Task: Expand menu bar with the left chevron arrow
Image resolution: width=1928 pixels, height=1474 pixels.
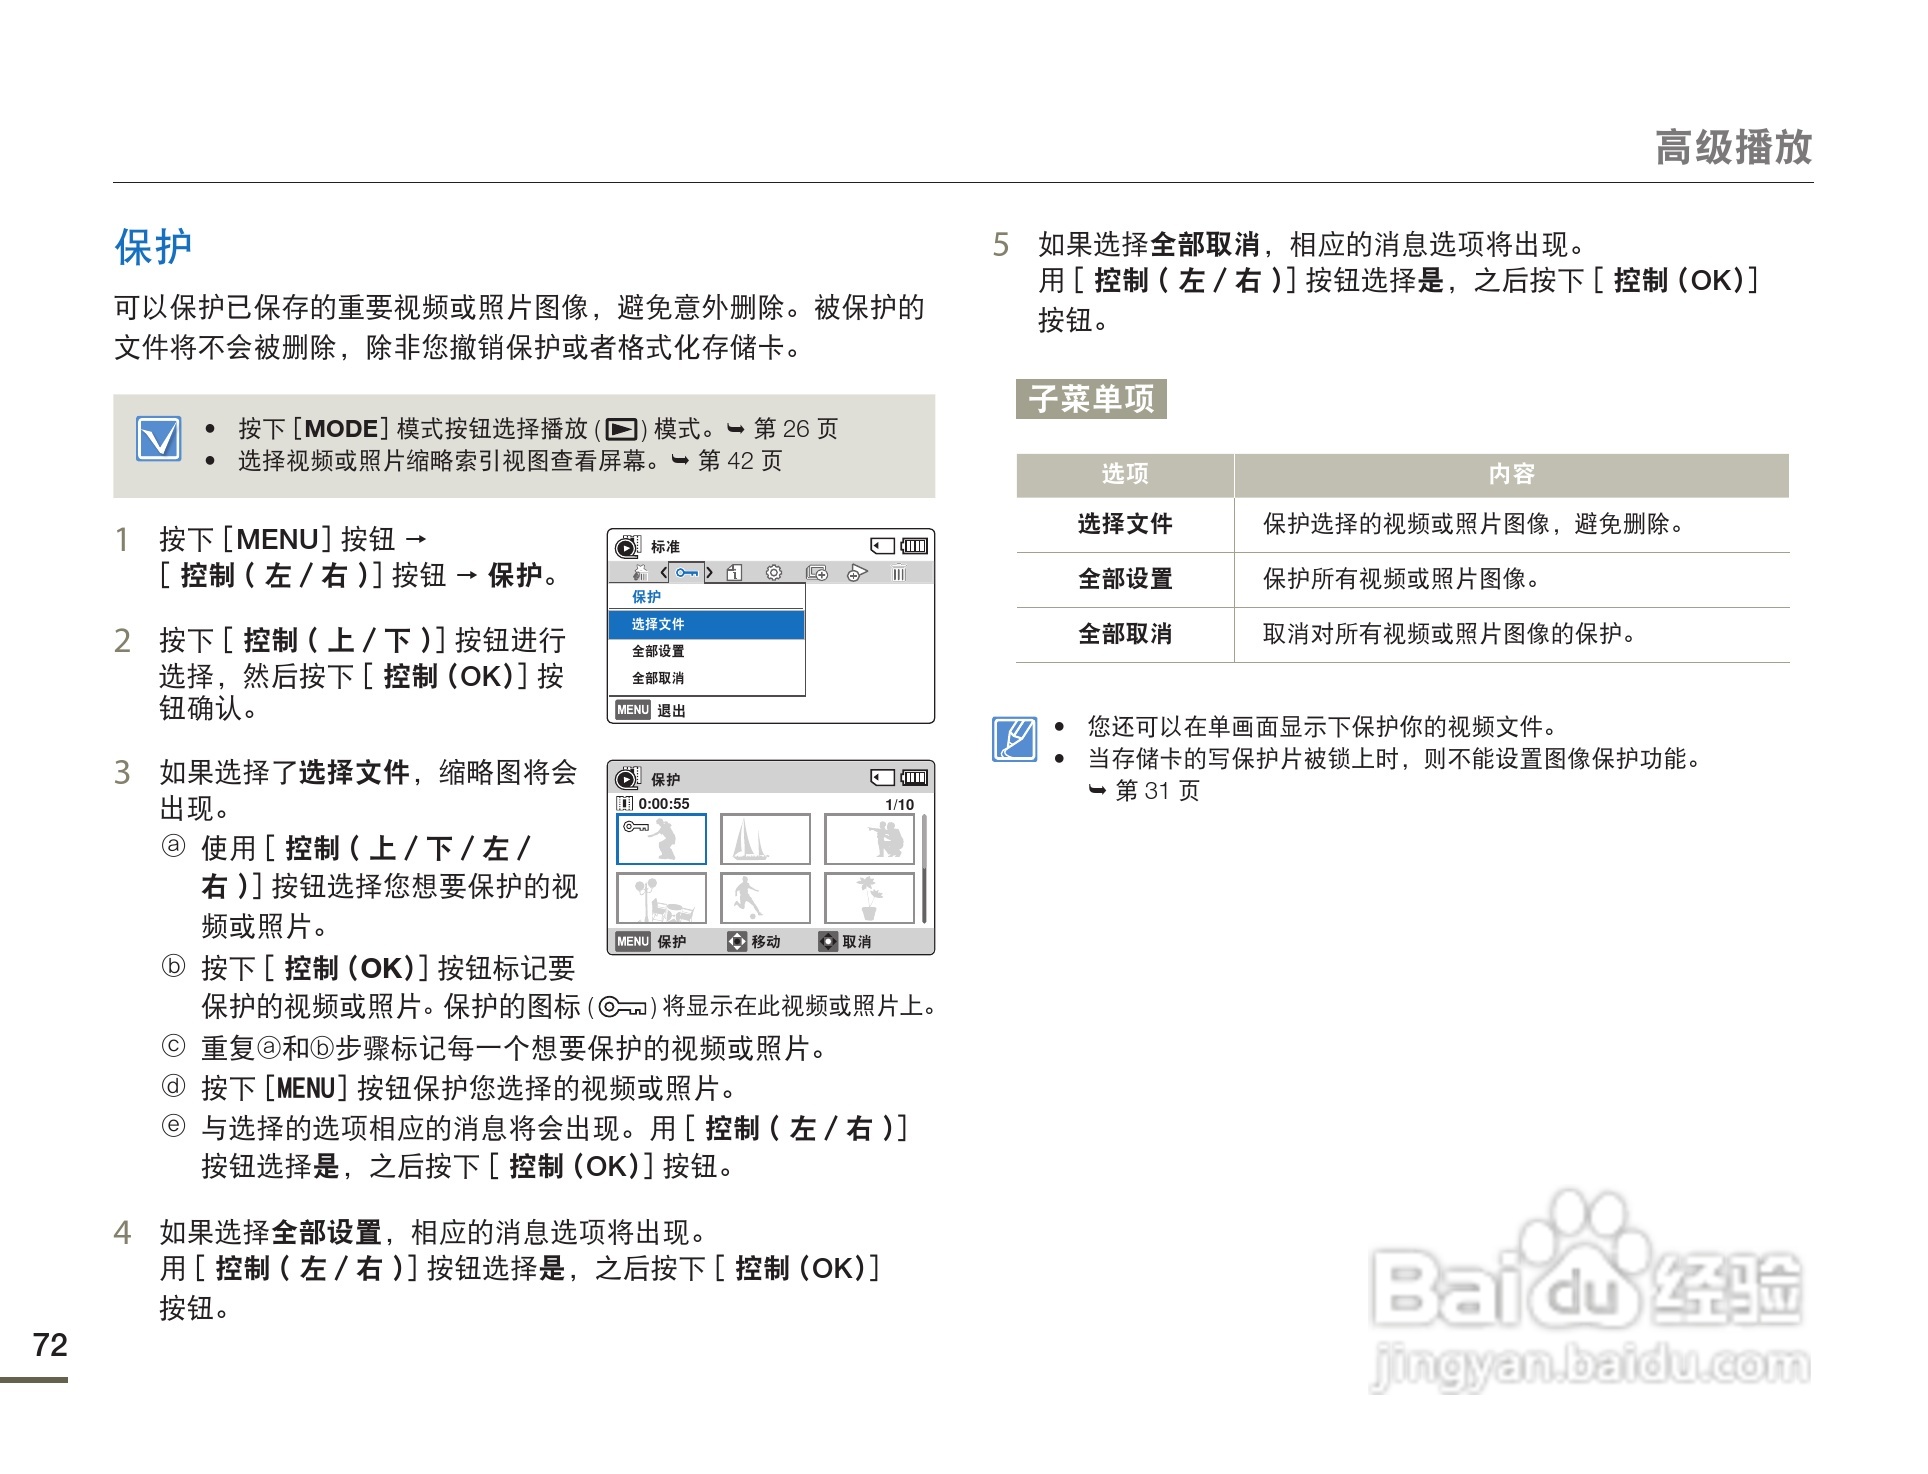Action: pos(663,573)
